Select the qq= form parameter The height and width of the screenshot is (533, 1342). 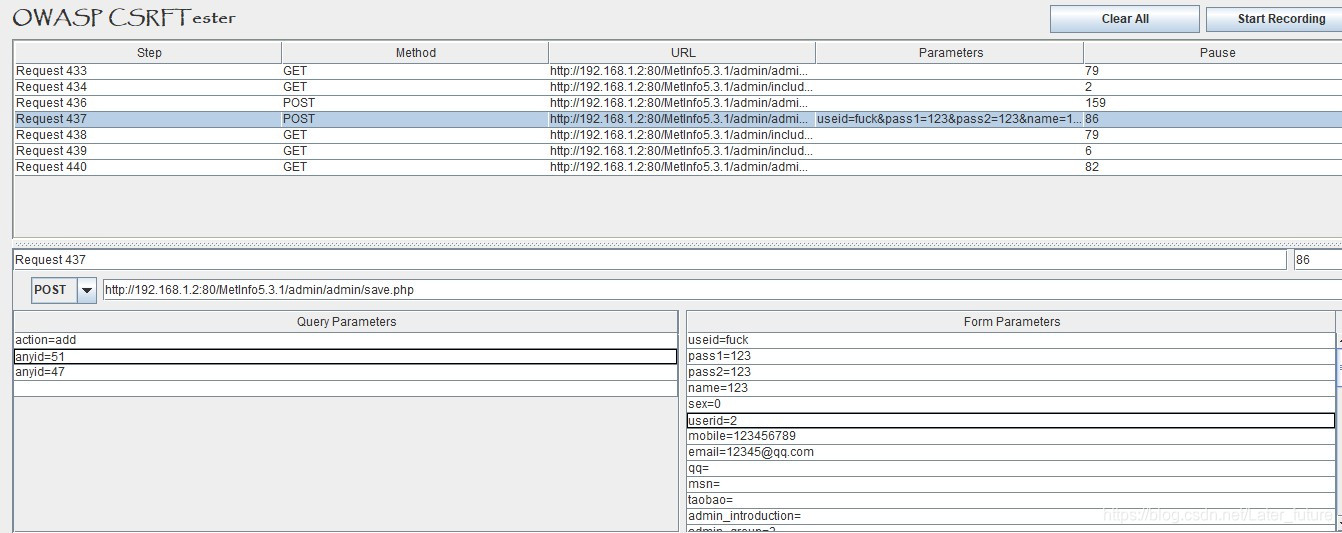click(x=1011, y=468)
